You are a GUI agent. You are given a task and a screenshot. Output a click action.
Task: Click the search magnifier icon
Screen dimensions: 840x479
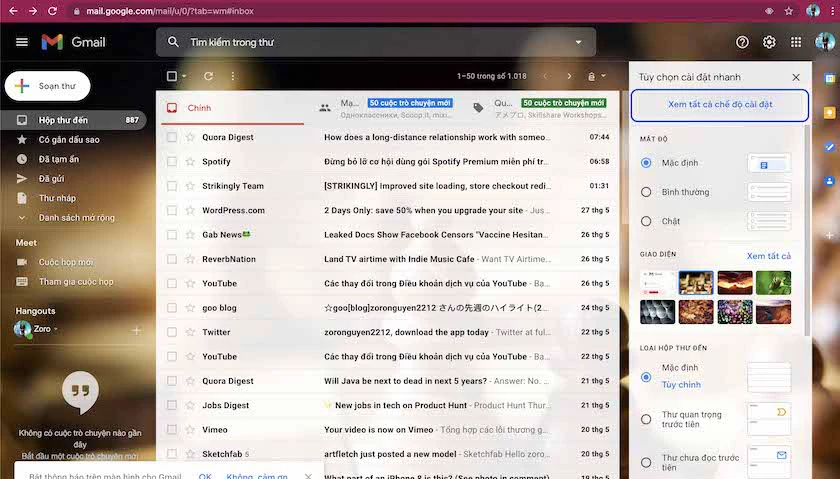click(x=172, y=42)
